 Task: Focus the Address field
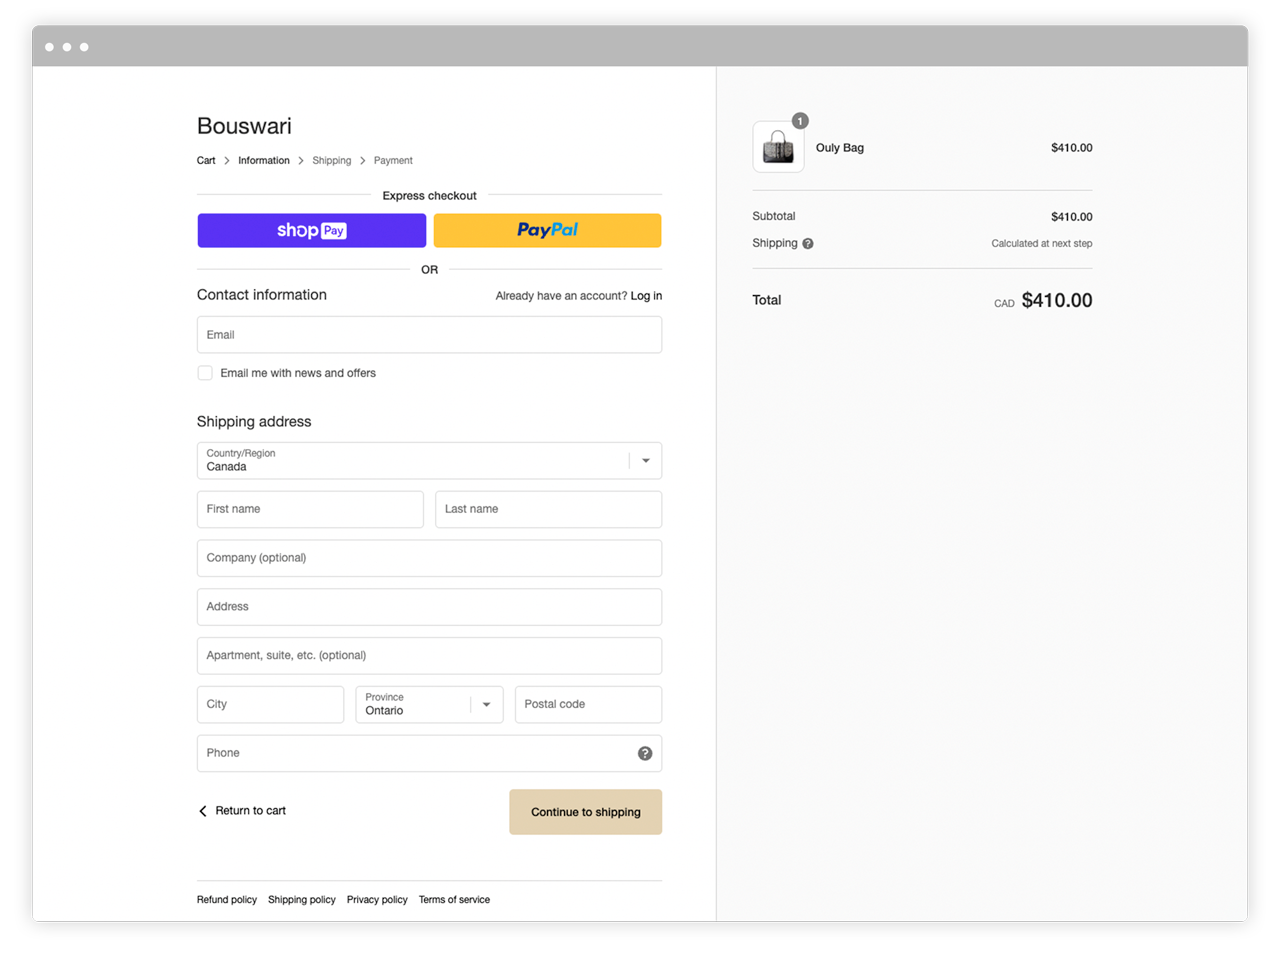coord(429,607)
